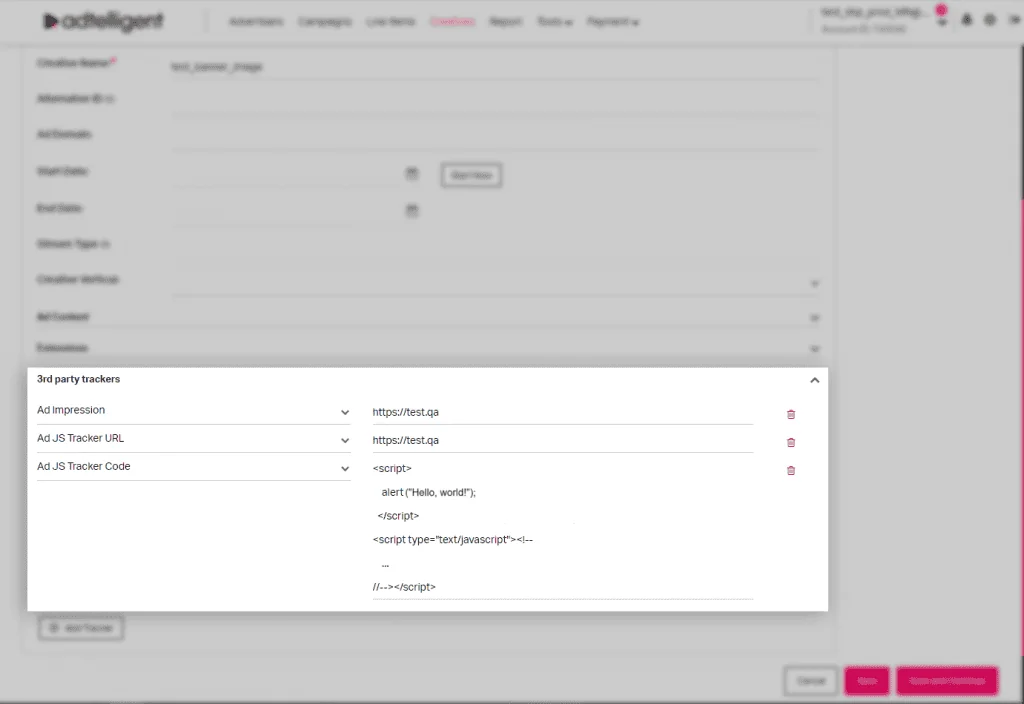Viewport: 1024px width, 704px height.
Task: Click the '<script type="text/javascript"><!--' line
Action: 453,539
